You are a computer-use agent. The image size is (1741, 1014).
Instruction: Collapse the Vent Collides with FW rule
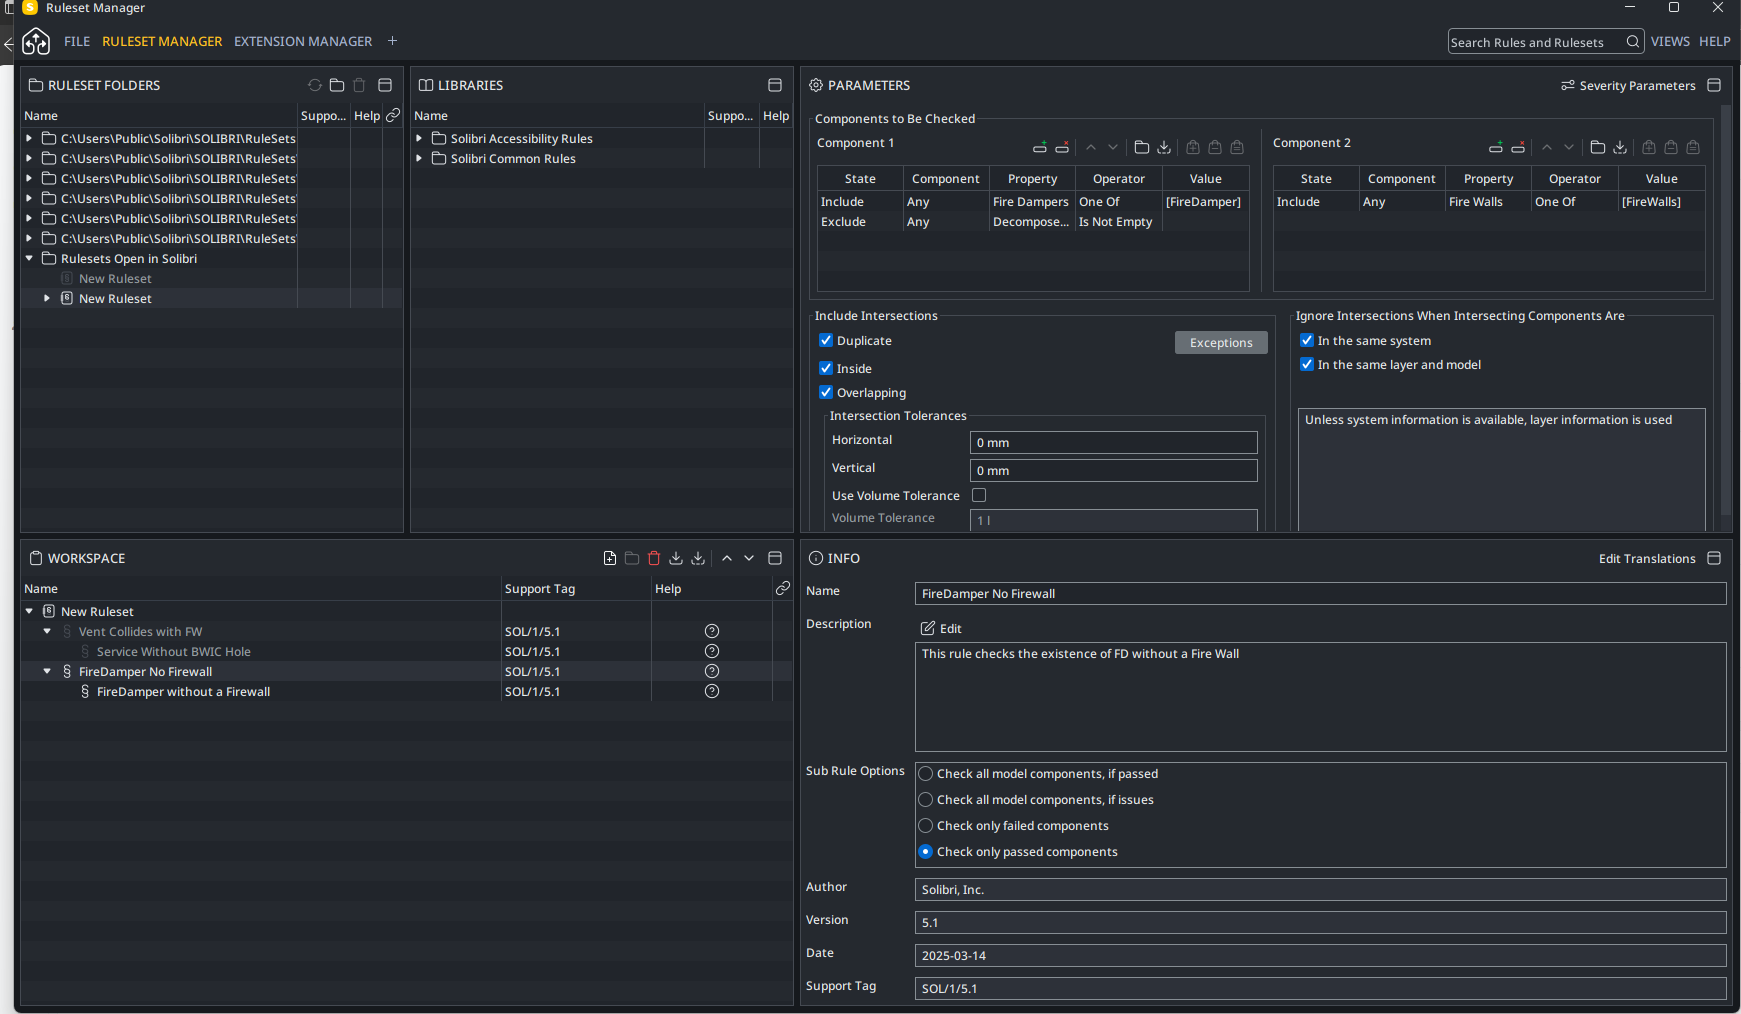[47, 631]
